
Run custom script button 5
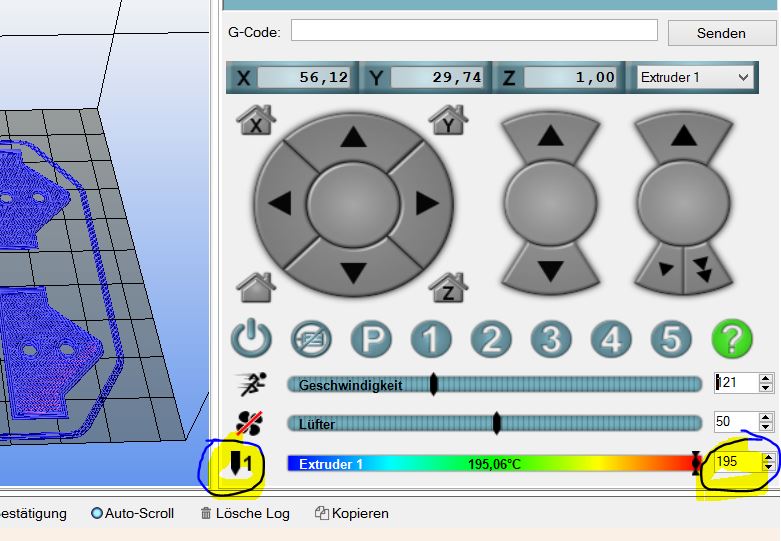coord(671,340)
